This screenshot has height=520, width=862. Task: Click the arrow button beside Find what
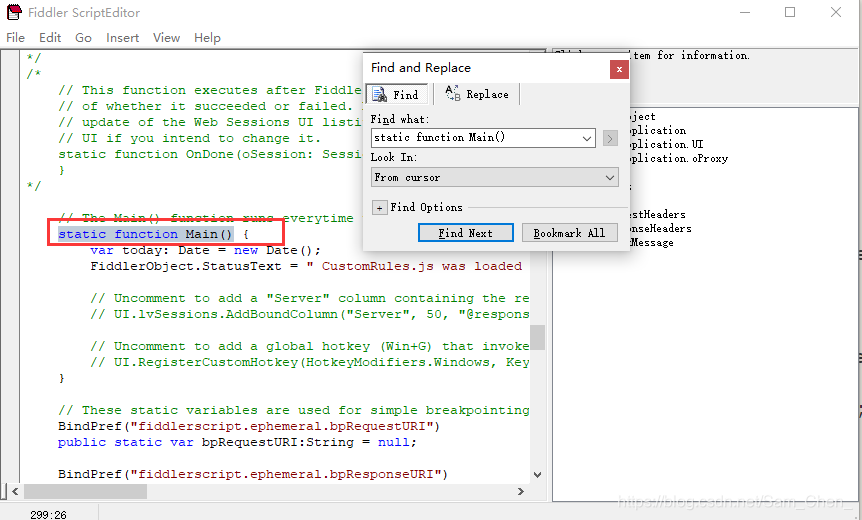coord(610,138)
